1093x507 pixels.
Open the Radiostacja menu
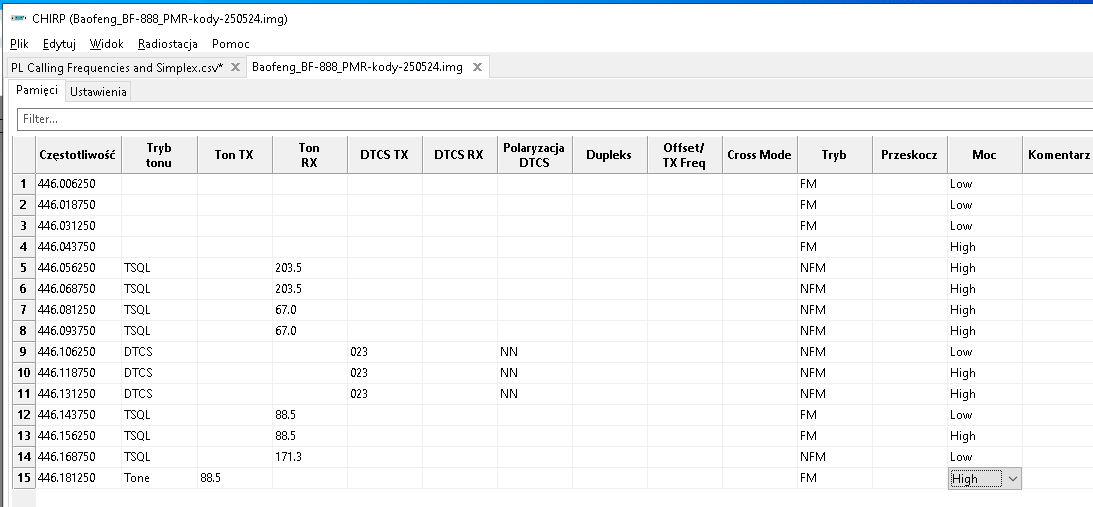click(x=168, y=44)
